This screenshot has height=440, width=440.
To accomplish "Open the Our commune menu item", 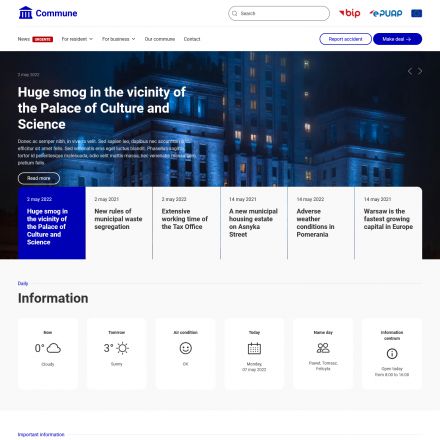I will click(x=160, y=39).
